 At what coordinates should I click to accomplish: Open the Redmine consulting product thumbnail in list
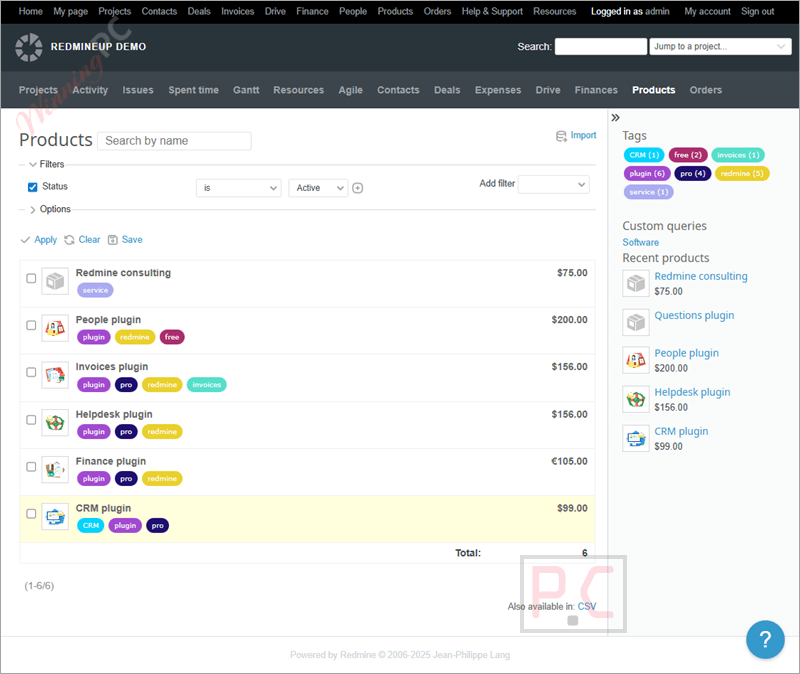[55, 281]
